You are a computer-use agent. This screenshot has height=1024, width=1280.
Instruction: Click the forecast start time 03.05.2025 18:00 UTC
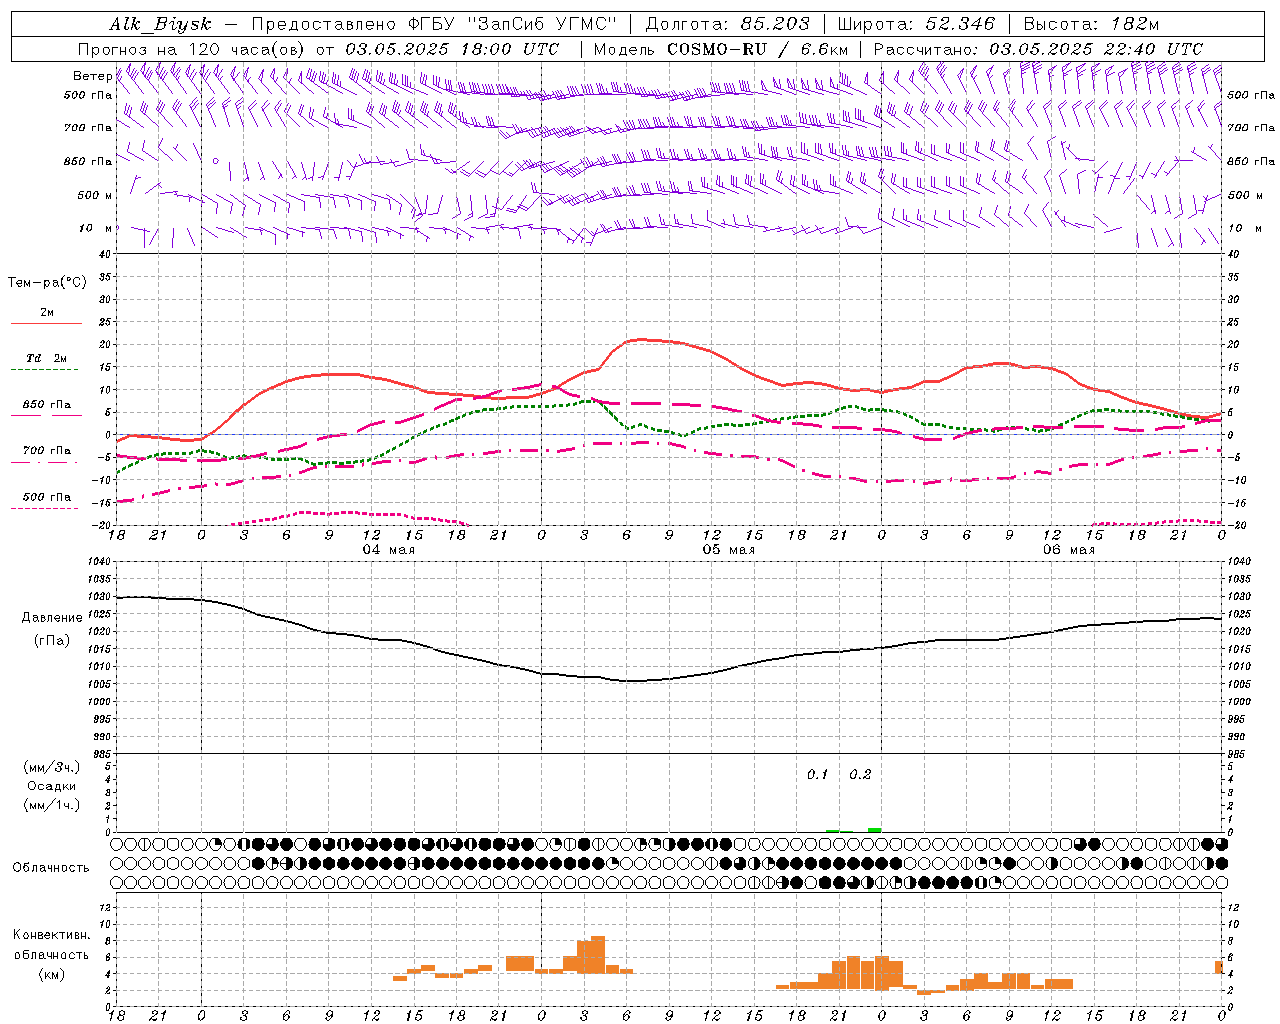tap(452, 49)
